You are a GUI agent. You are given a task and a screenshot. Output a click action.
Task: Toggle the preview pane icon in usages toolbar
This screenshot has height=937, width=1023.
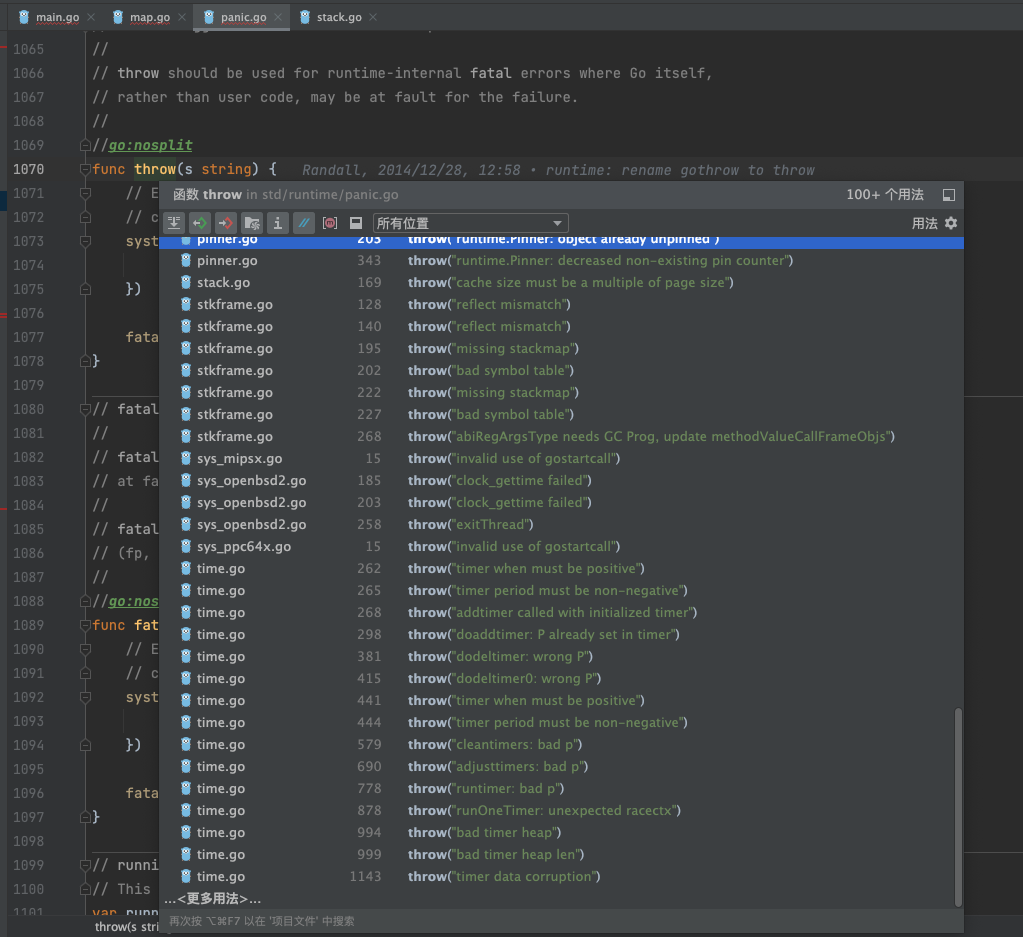coord(356,223)
